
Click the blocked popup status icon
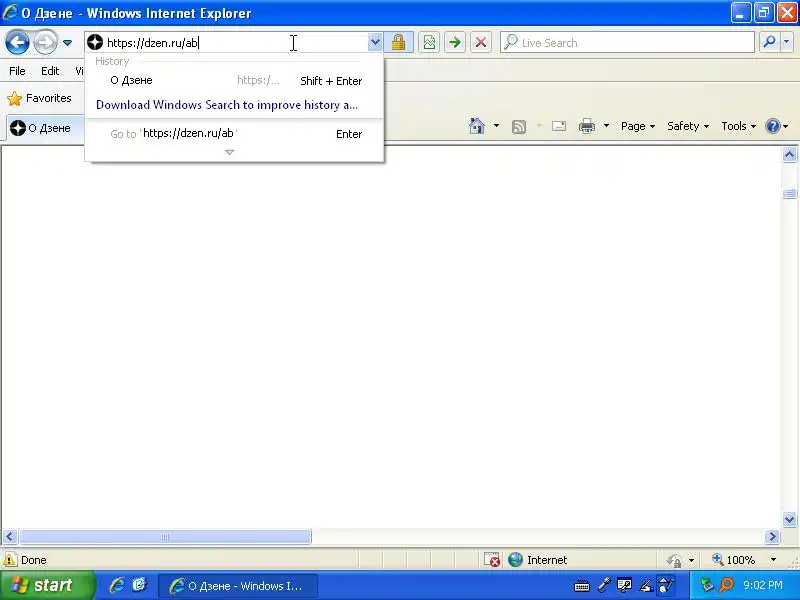click(491, 560)
